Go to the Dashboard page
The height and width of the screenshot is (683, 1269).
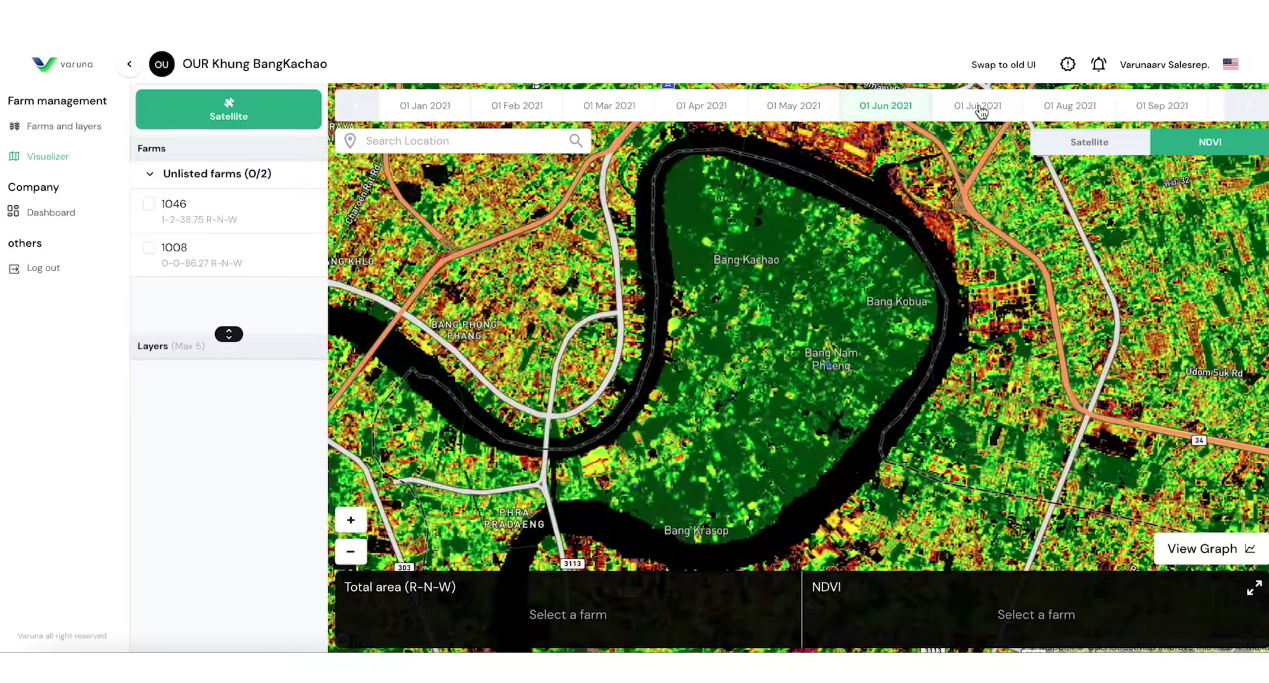[50, 213]
